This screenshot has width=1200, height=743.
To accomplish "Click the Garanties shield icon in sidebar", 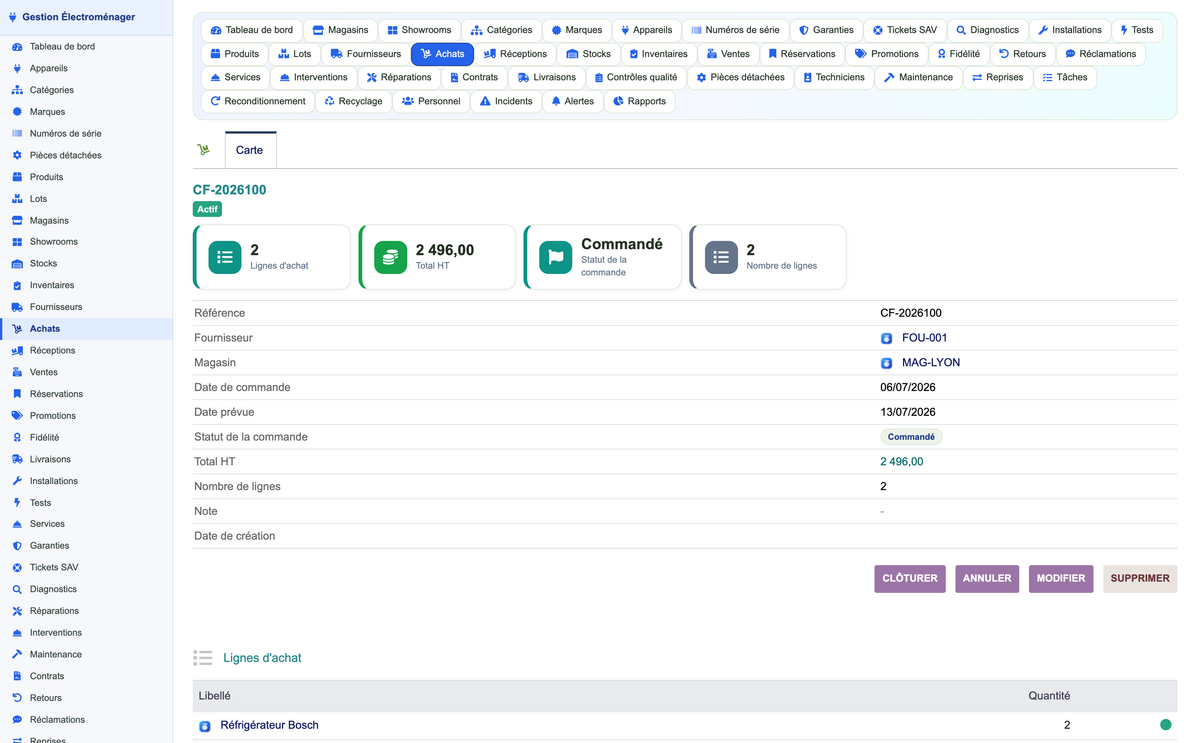I will click(17, 546).
